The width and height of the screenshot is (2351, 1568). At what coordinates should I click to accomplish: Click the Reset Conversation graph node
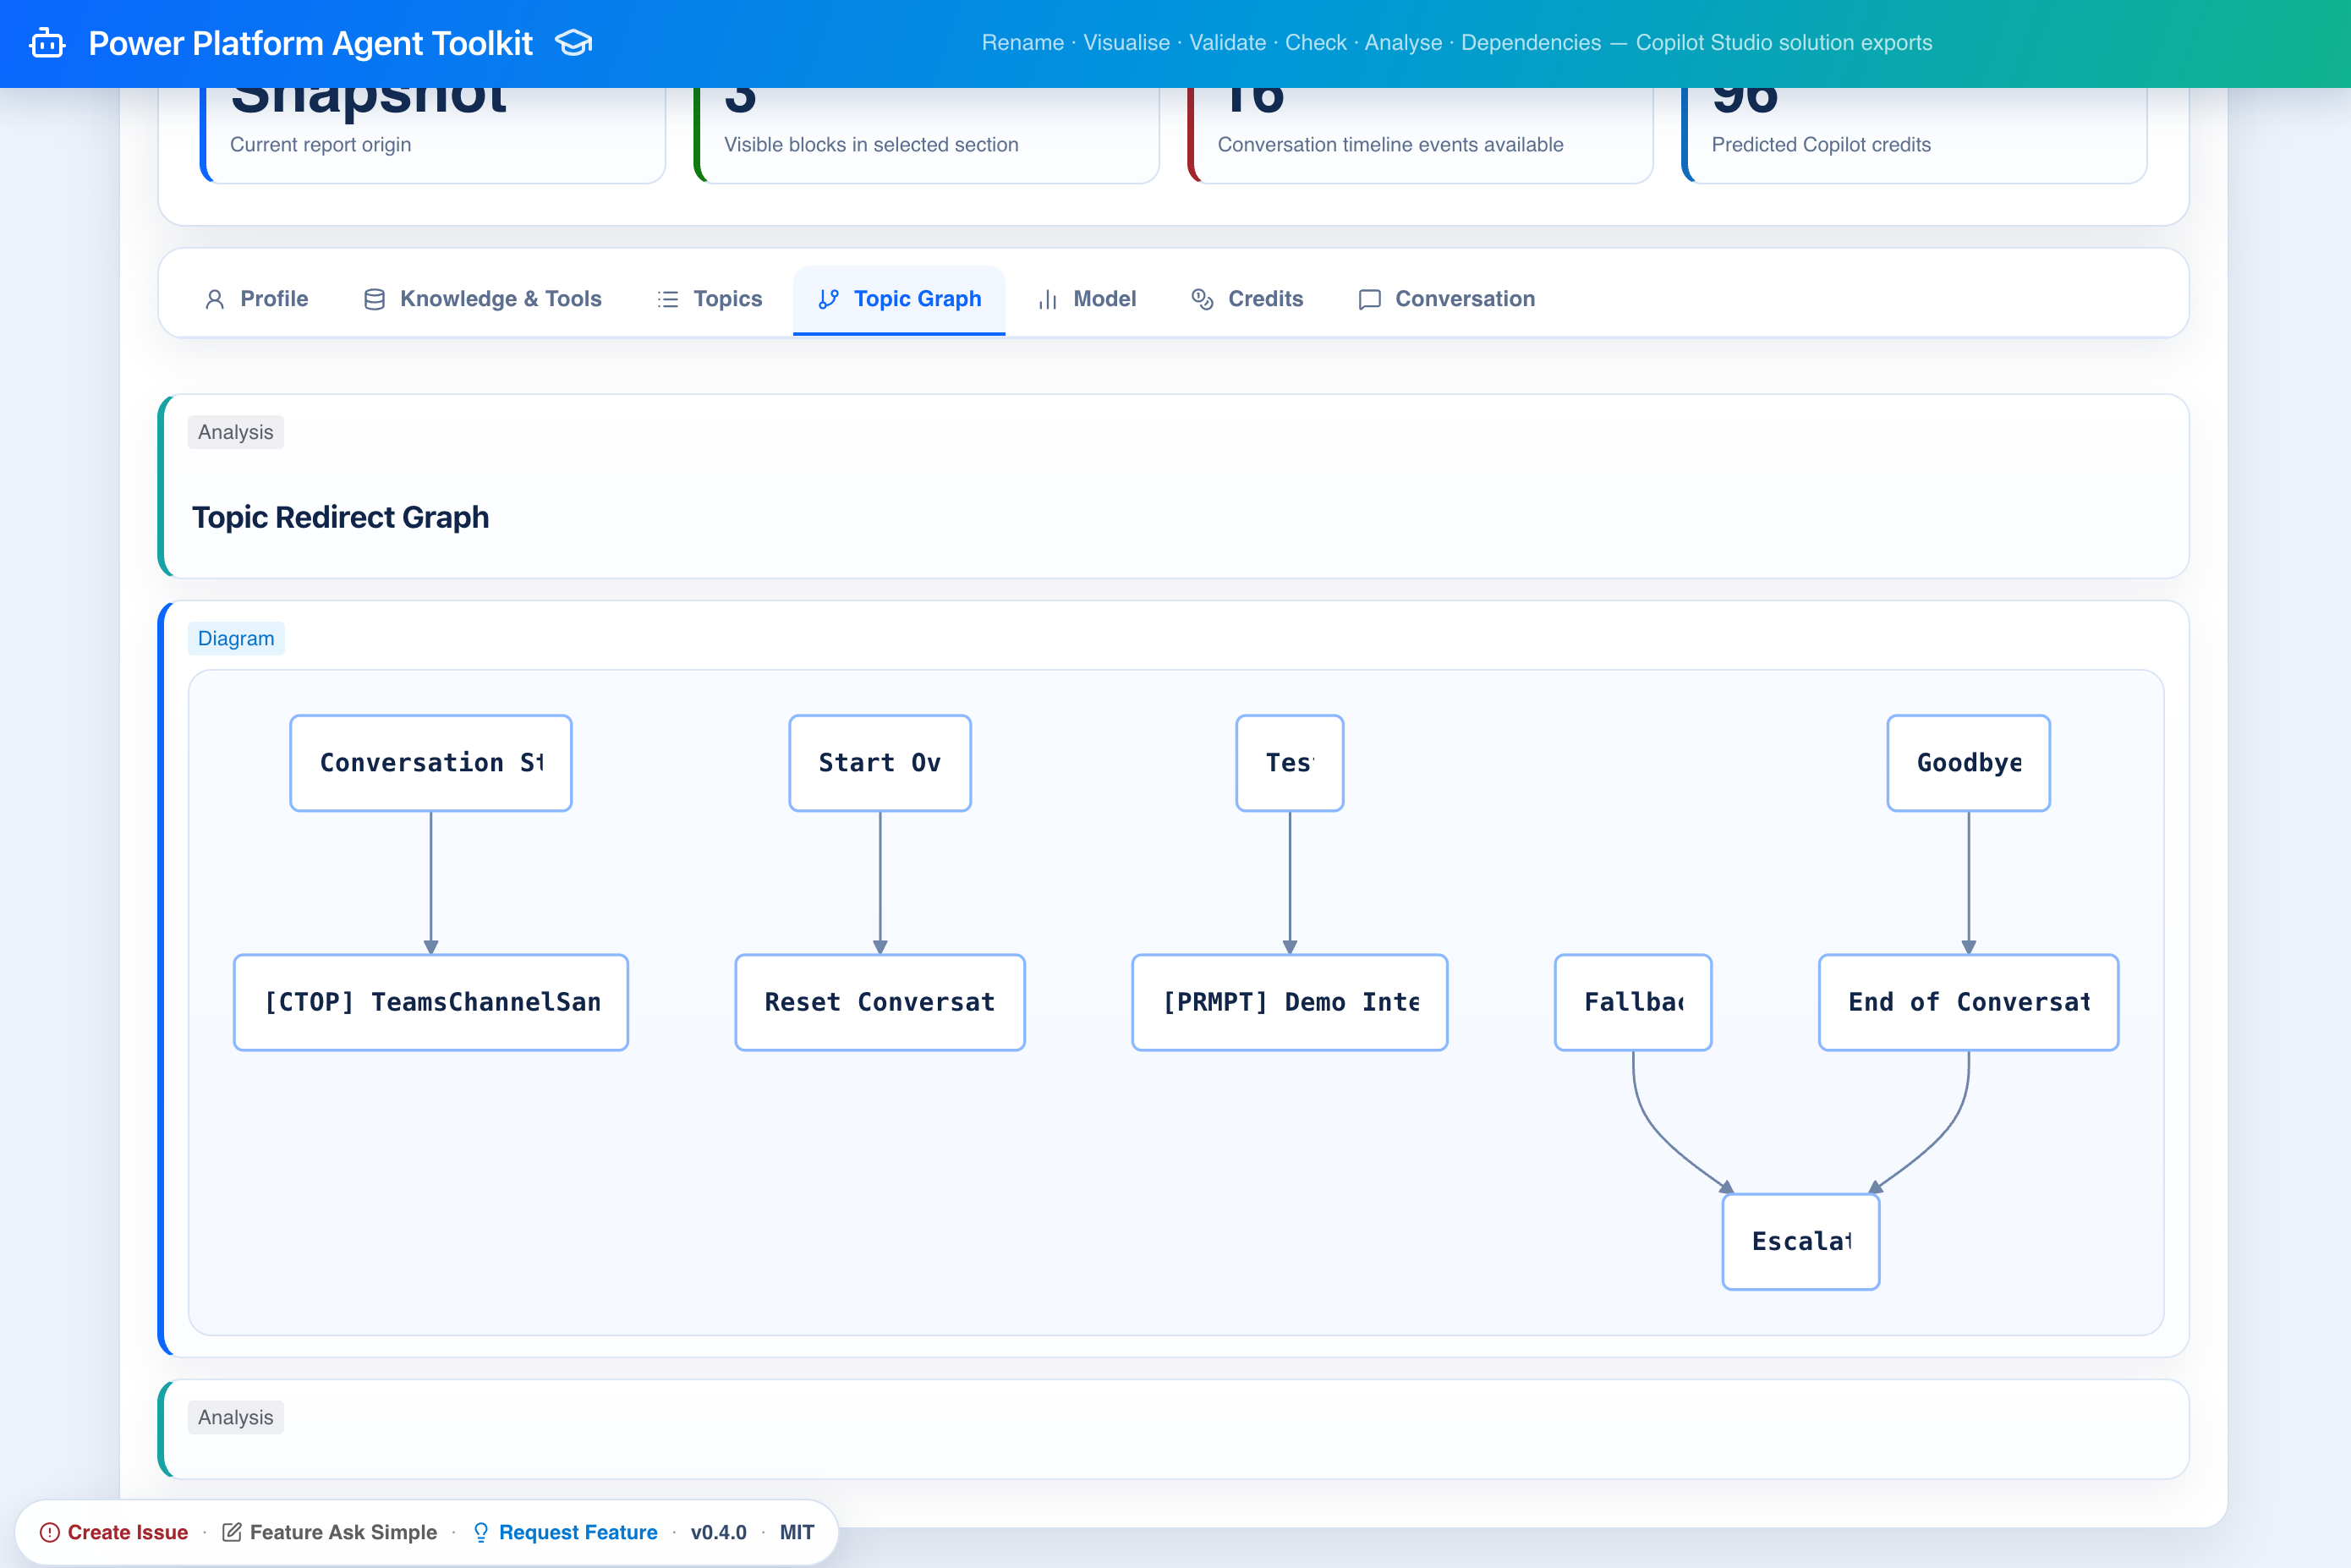[879, 1002]
